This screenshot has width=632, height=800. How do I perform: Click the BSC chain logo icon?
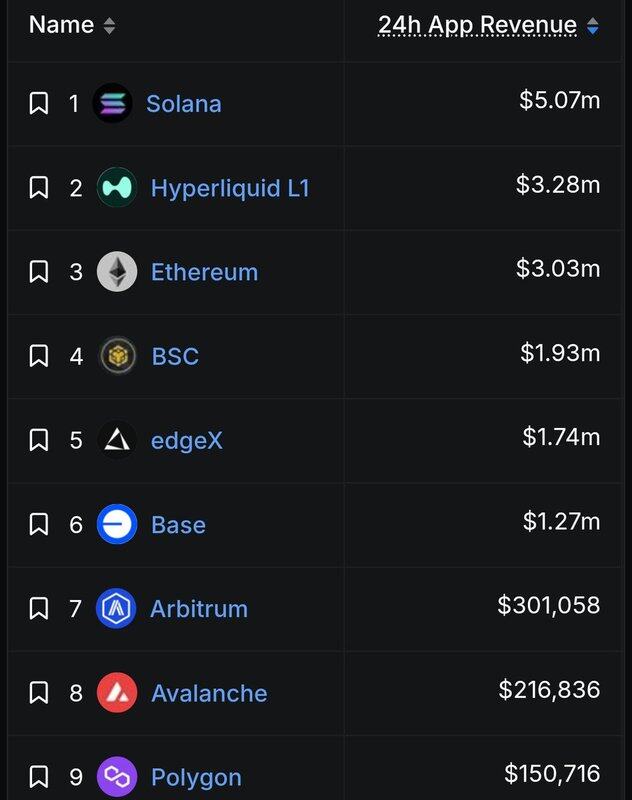pyautogui.click(x=117, y=356)
